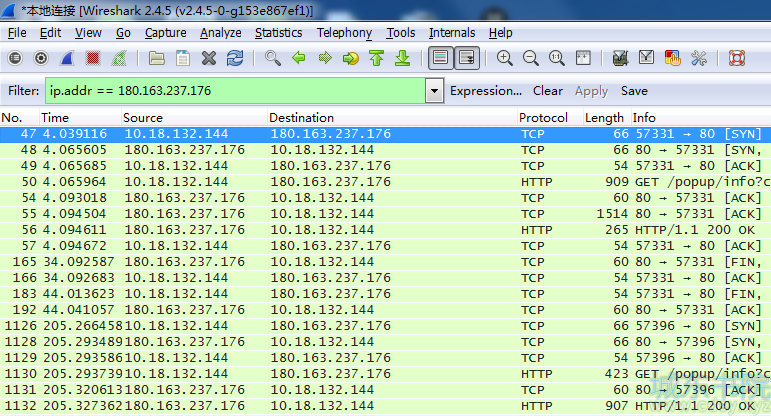771x416 pixels.
Task: Open preferences wrench icon
Action: coord(699,59)
